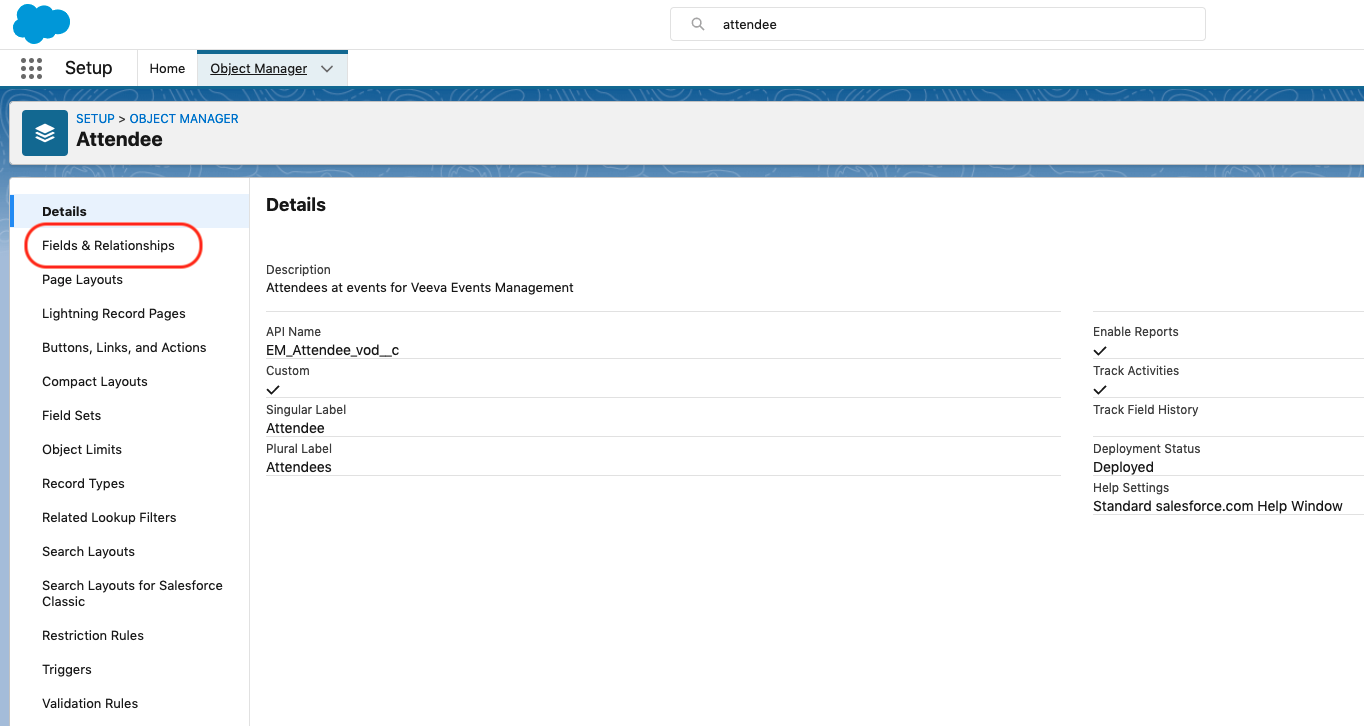The image size is (1364, 726).
Task: Click the Singular Label value Attendee
Action: pyautogui.click(x=295, y=428)
